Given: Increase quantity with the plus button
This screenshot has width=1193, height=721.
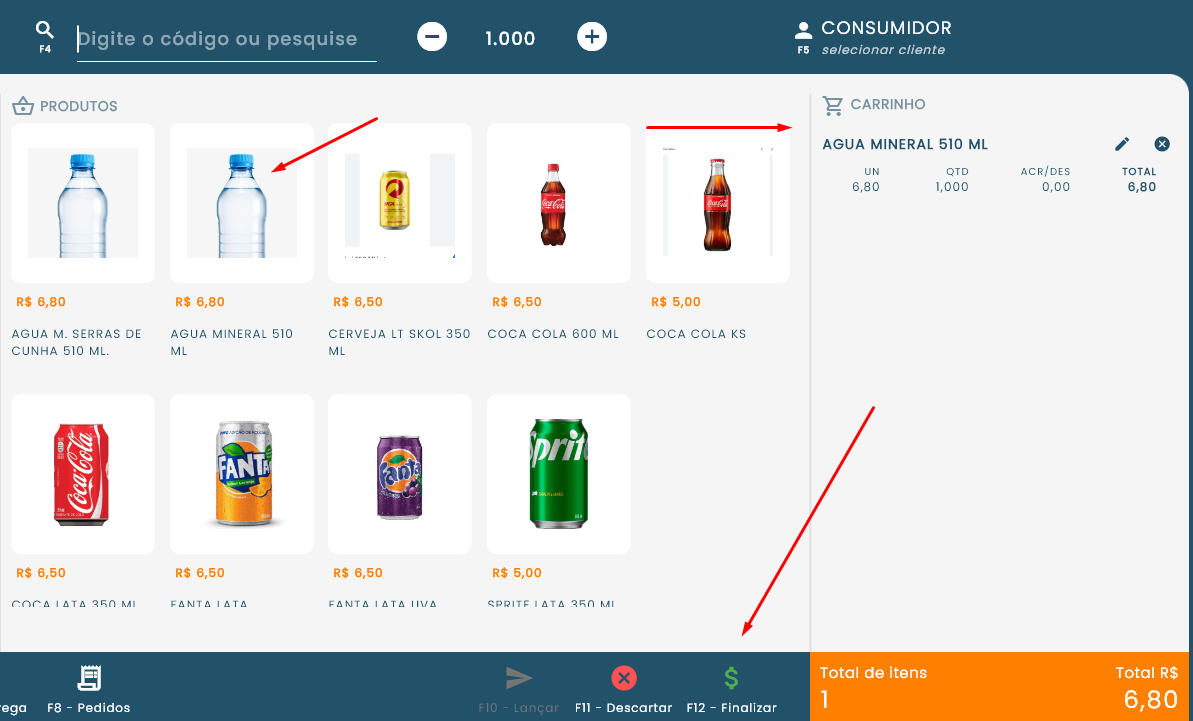Looking at the screenshot, I should (592, 38).
